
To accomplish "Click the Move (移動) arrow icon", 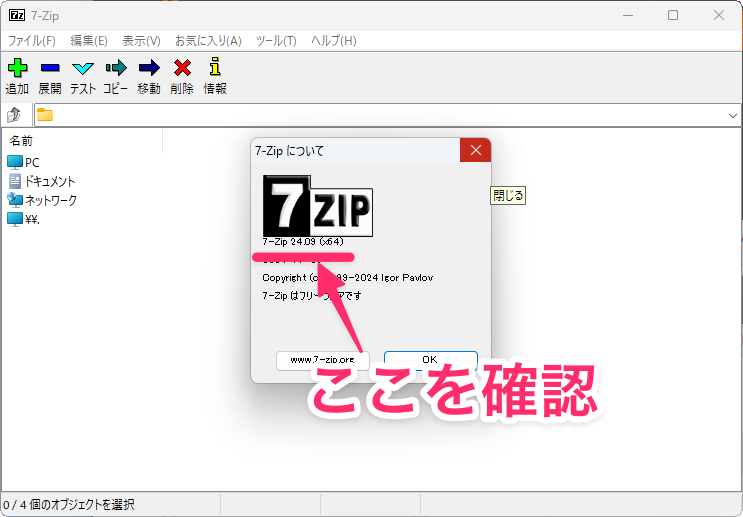I will click(x=149, y=69).
